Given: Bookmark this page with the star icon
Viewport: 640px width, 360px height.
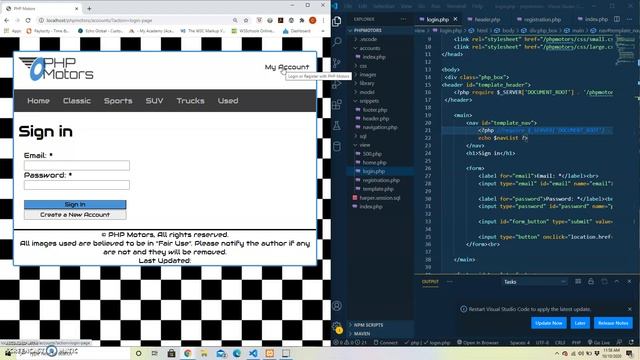Looking at the screenshot, I should [246, 20].
